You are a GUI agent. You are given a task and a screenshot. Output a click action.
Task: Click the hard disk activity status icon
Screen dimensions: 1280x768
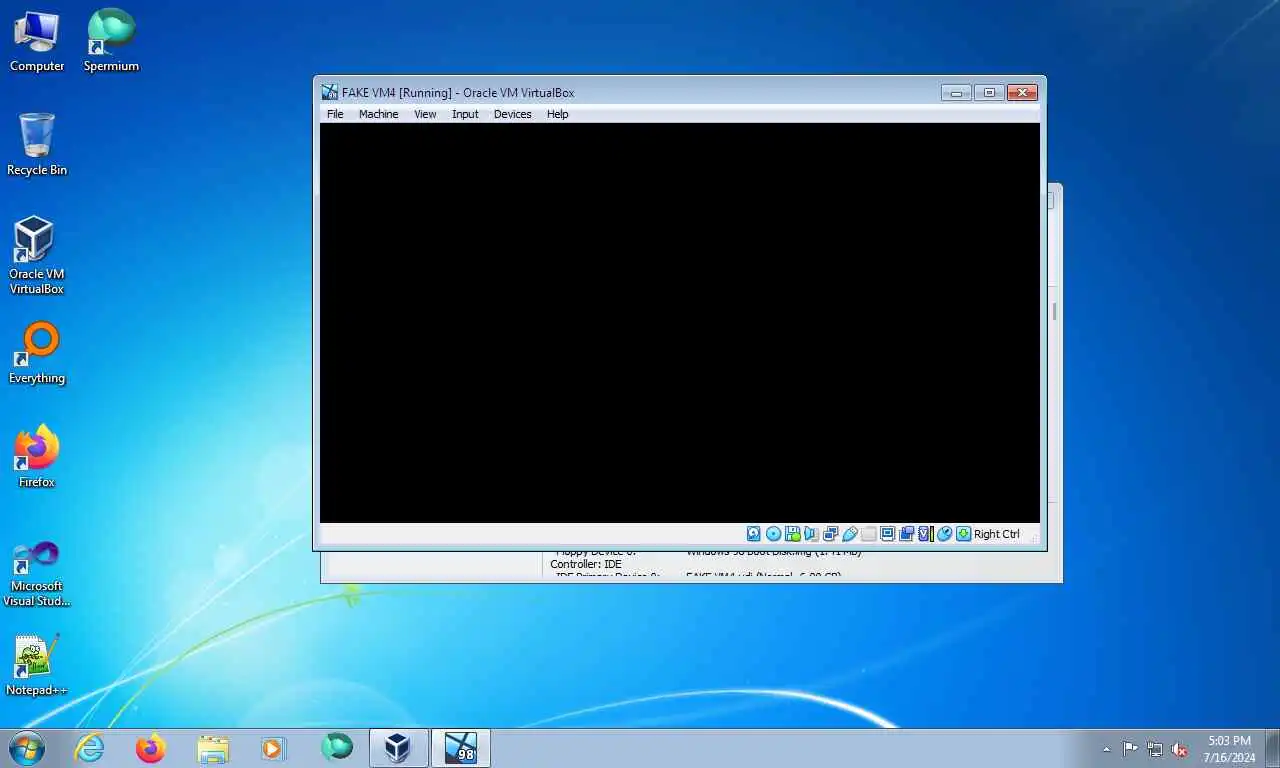(x=753, y=534)
